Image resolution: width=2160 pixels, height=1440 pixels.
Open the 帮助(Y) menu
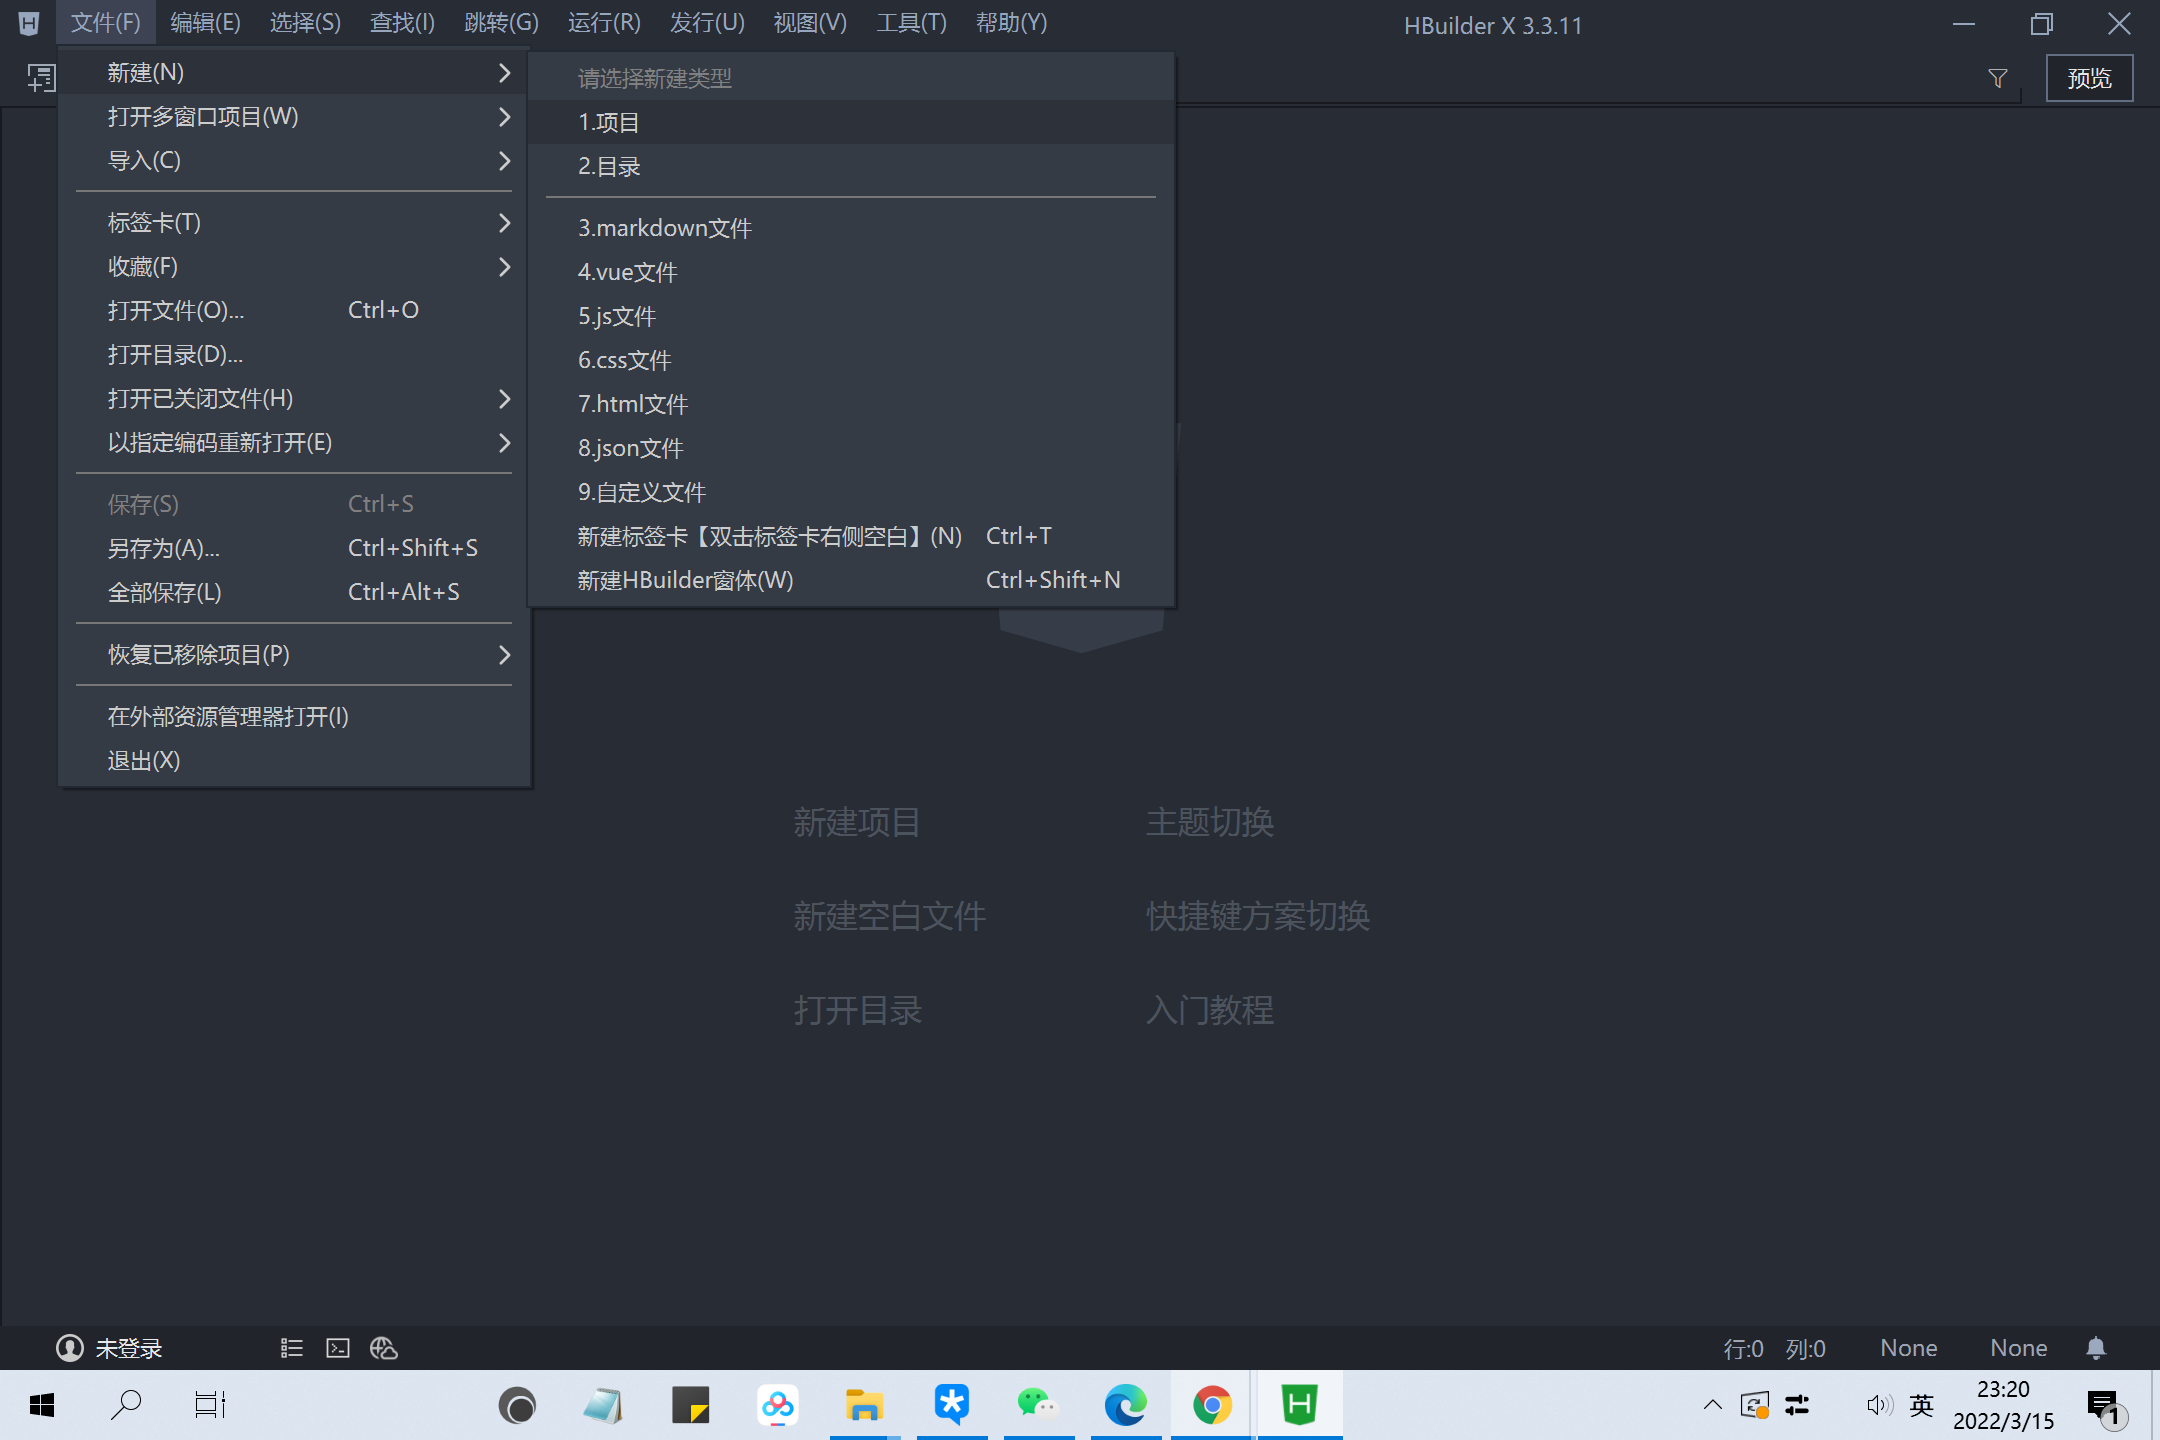[1011, 23]
